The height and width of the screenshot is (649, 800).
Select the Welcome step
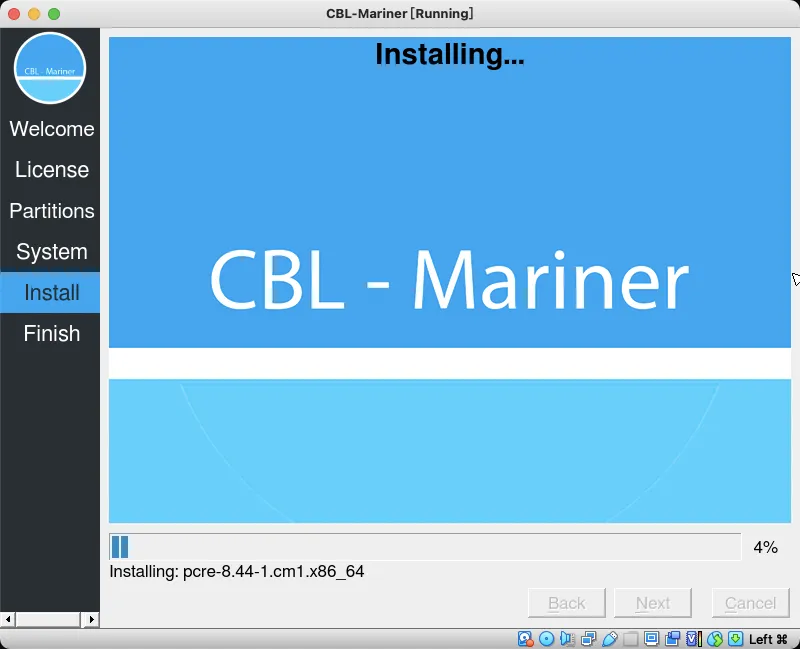51,129
